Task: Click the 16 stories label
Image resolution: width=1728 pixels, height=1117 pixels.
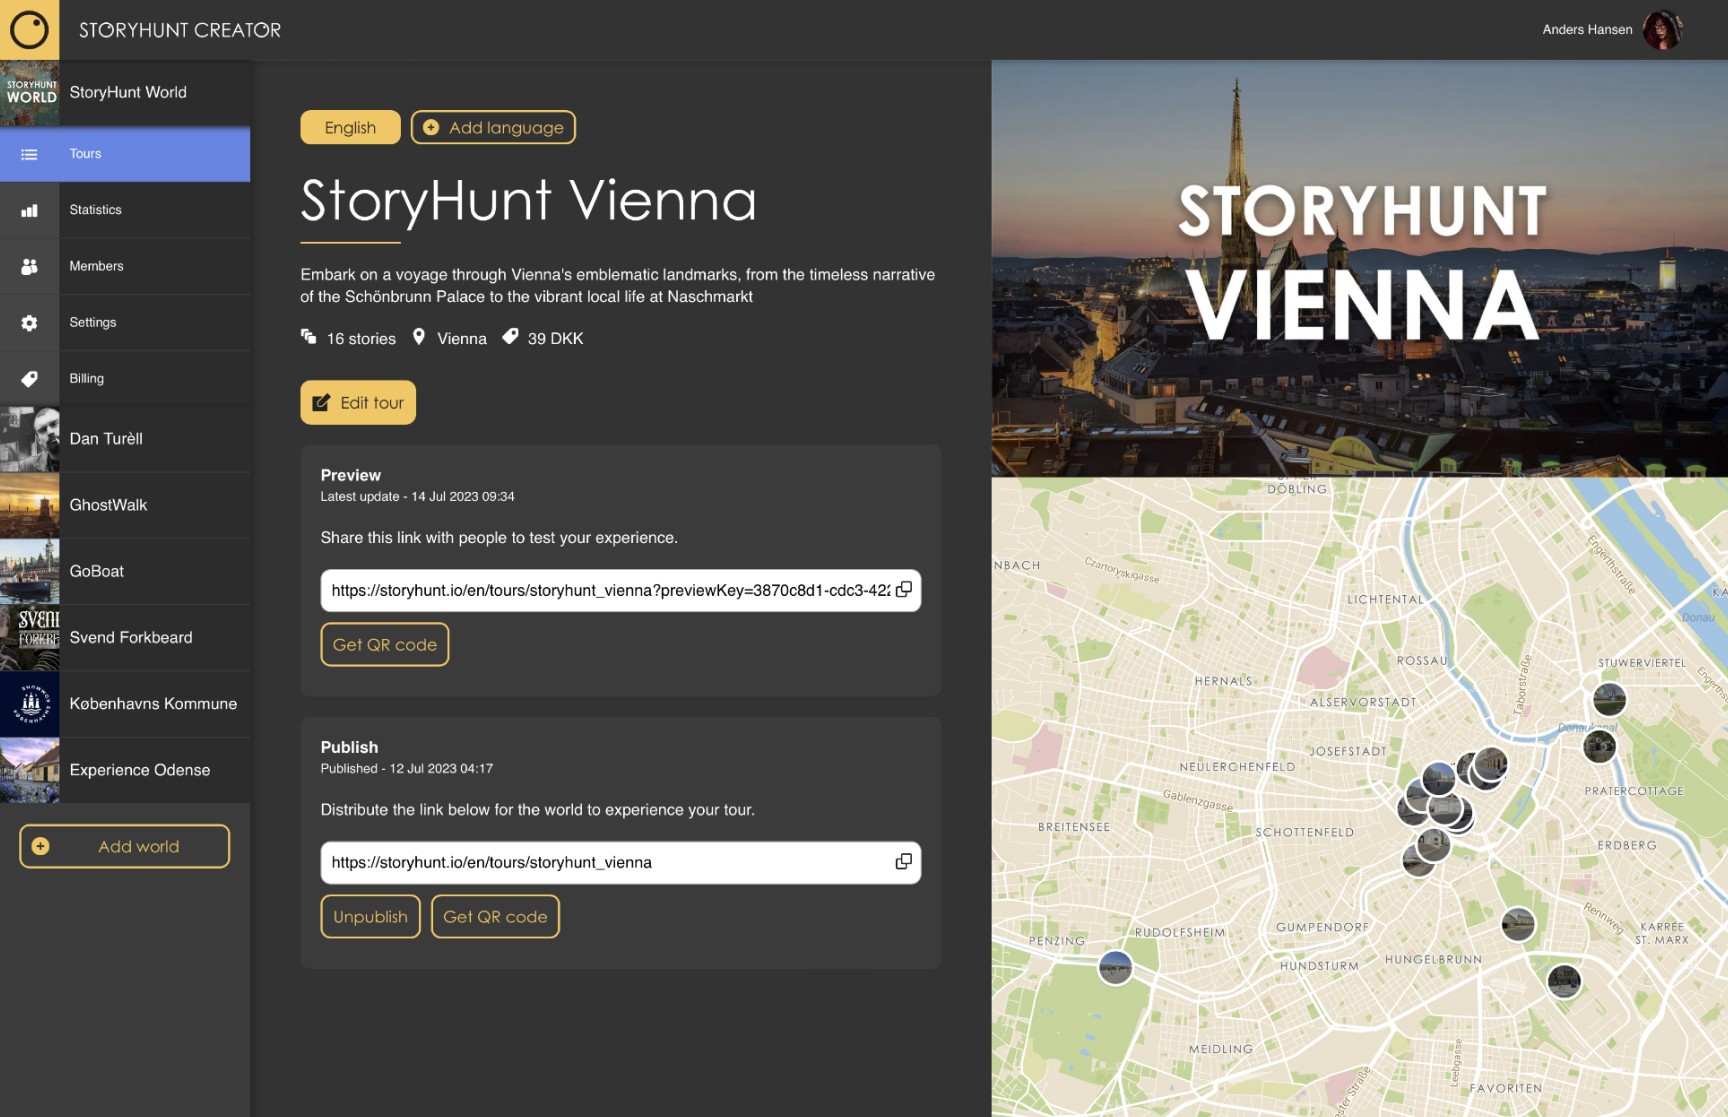Action: pyautogui.click(x=361, y=339)
